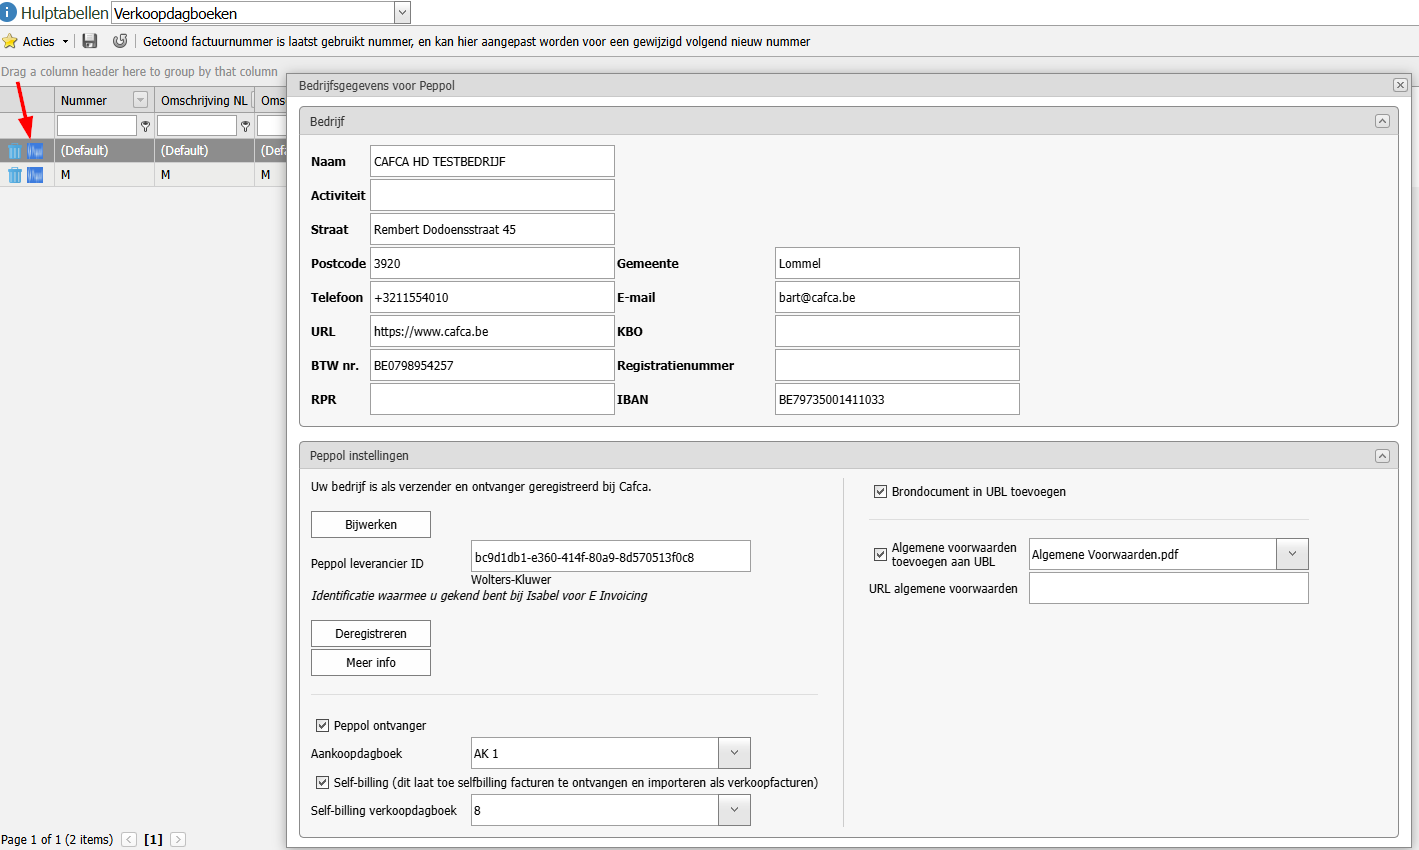Open the Verkoopdagboeken table dropdown
This screenshot has height=850, width=1419.
[402, 13]
